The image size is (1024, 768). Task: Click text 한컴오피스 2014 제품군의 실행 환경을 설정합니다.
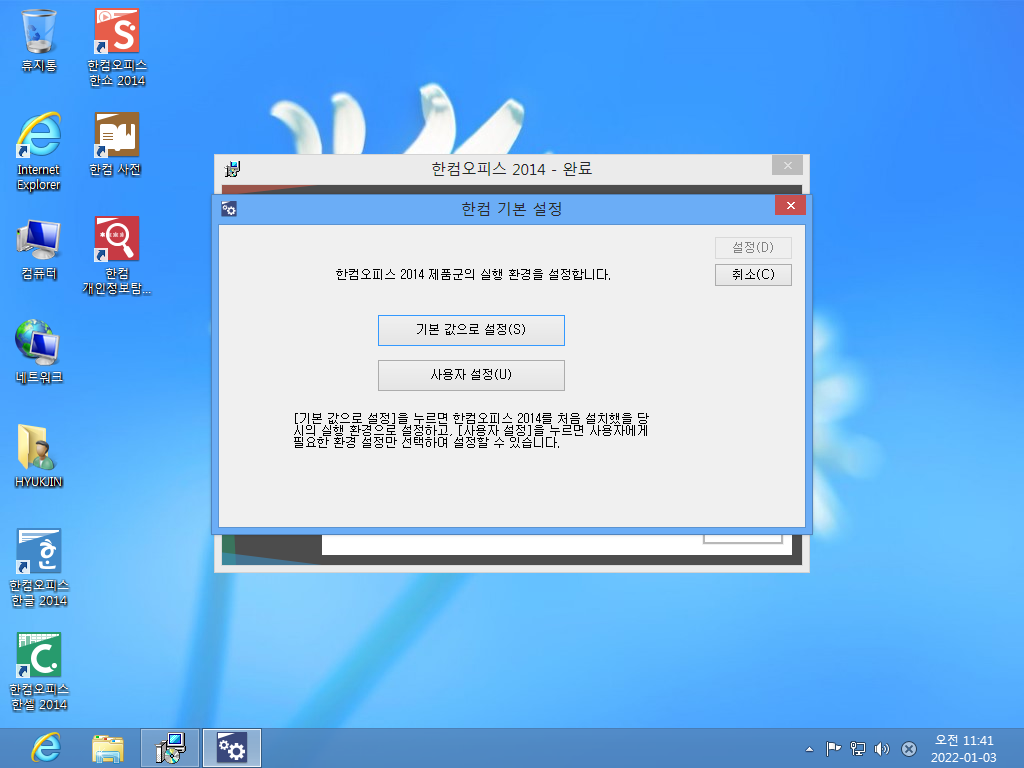click(x=473, y=274)
